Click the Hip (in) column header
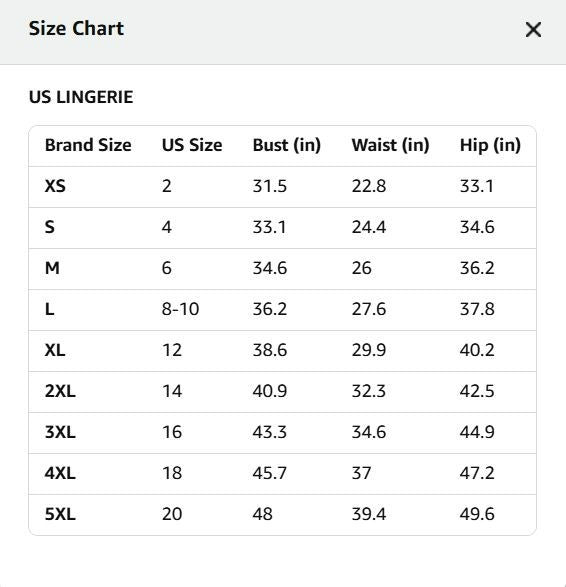566x587 pixels. tap(490, 145)
